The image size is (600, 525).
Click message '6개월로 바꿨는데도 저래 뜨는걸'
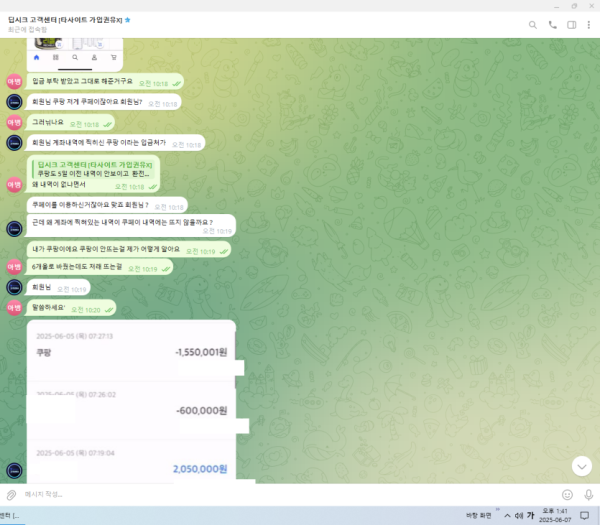(99, 267)
